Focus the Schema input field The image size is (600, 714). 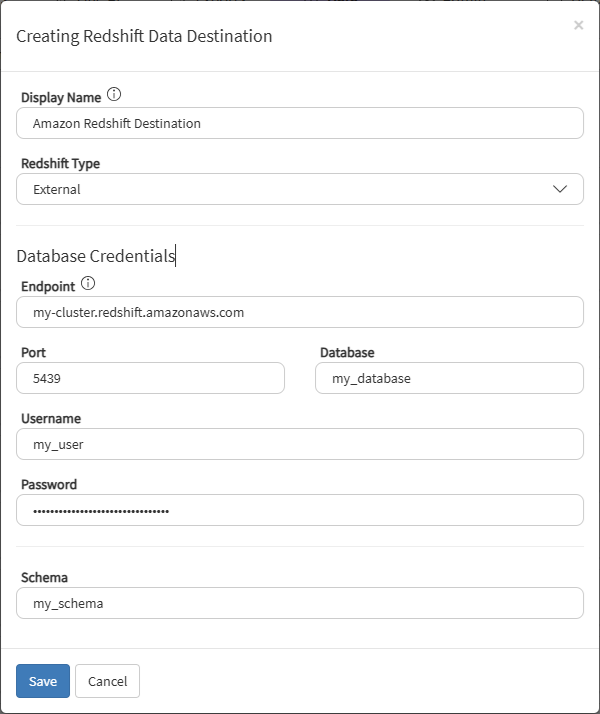300,603
